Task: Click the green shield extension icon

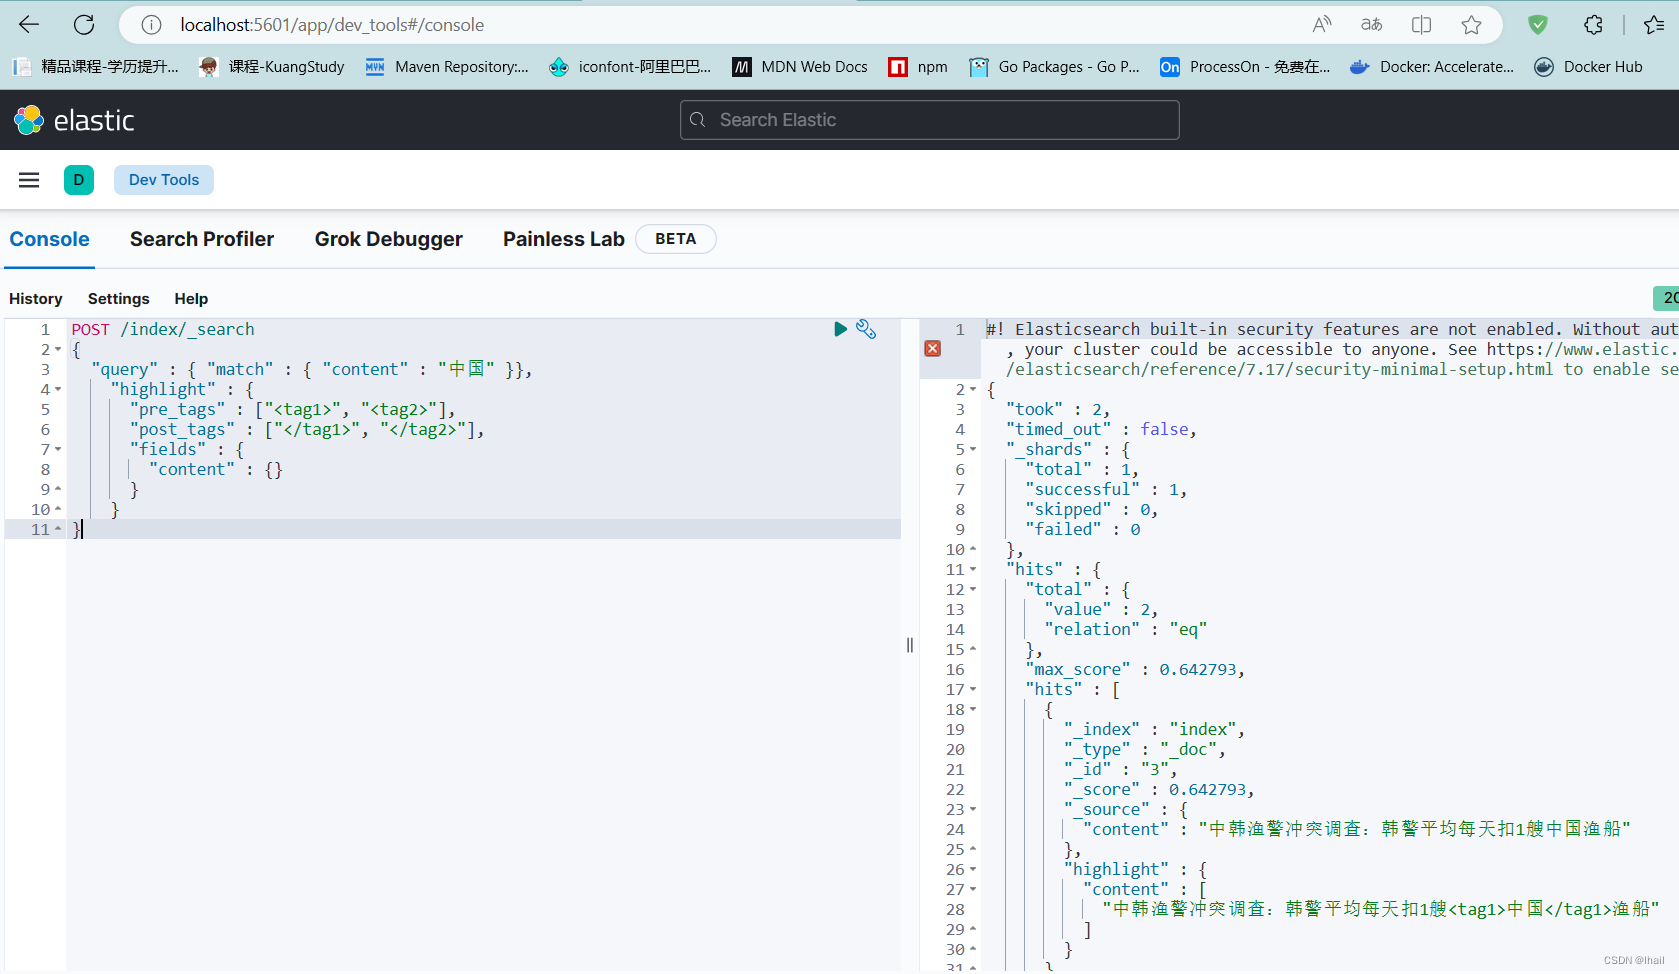Action: point(1538,25)
